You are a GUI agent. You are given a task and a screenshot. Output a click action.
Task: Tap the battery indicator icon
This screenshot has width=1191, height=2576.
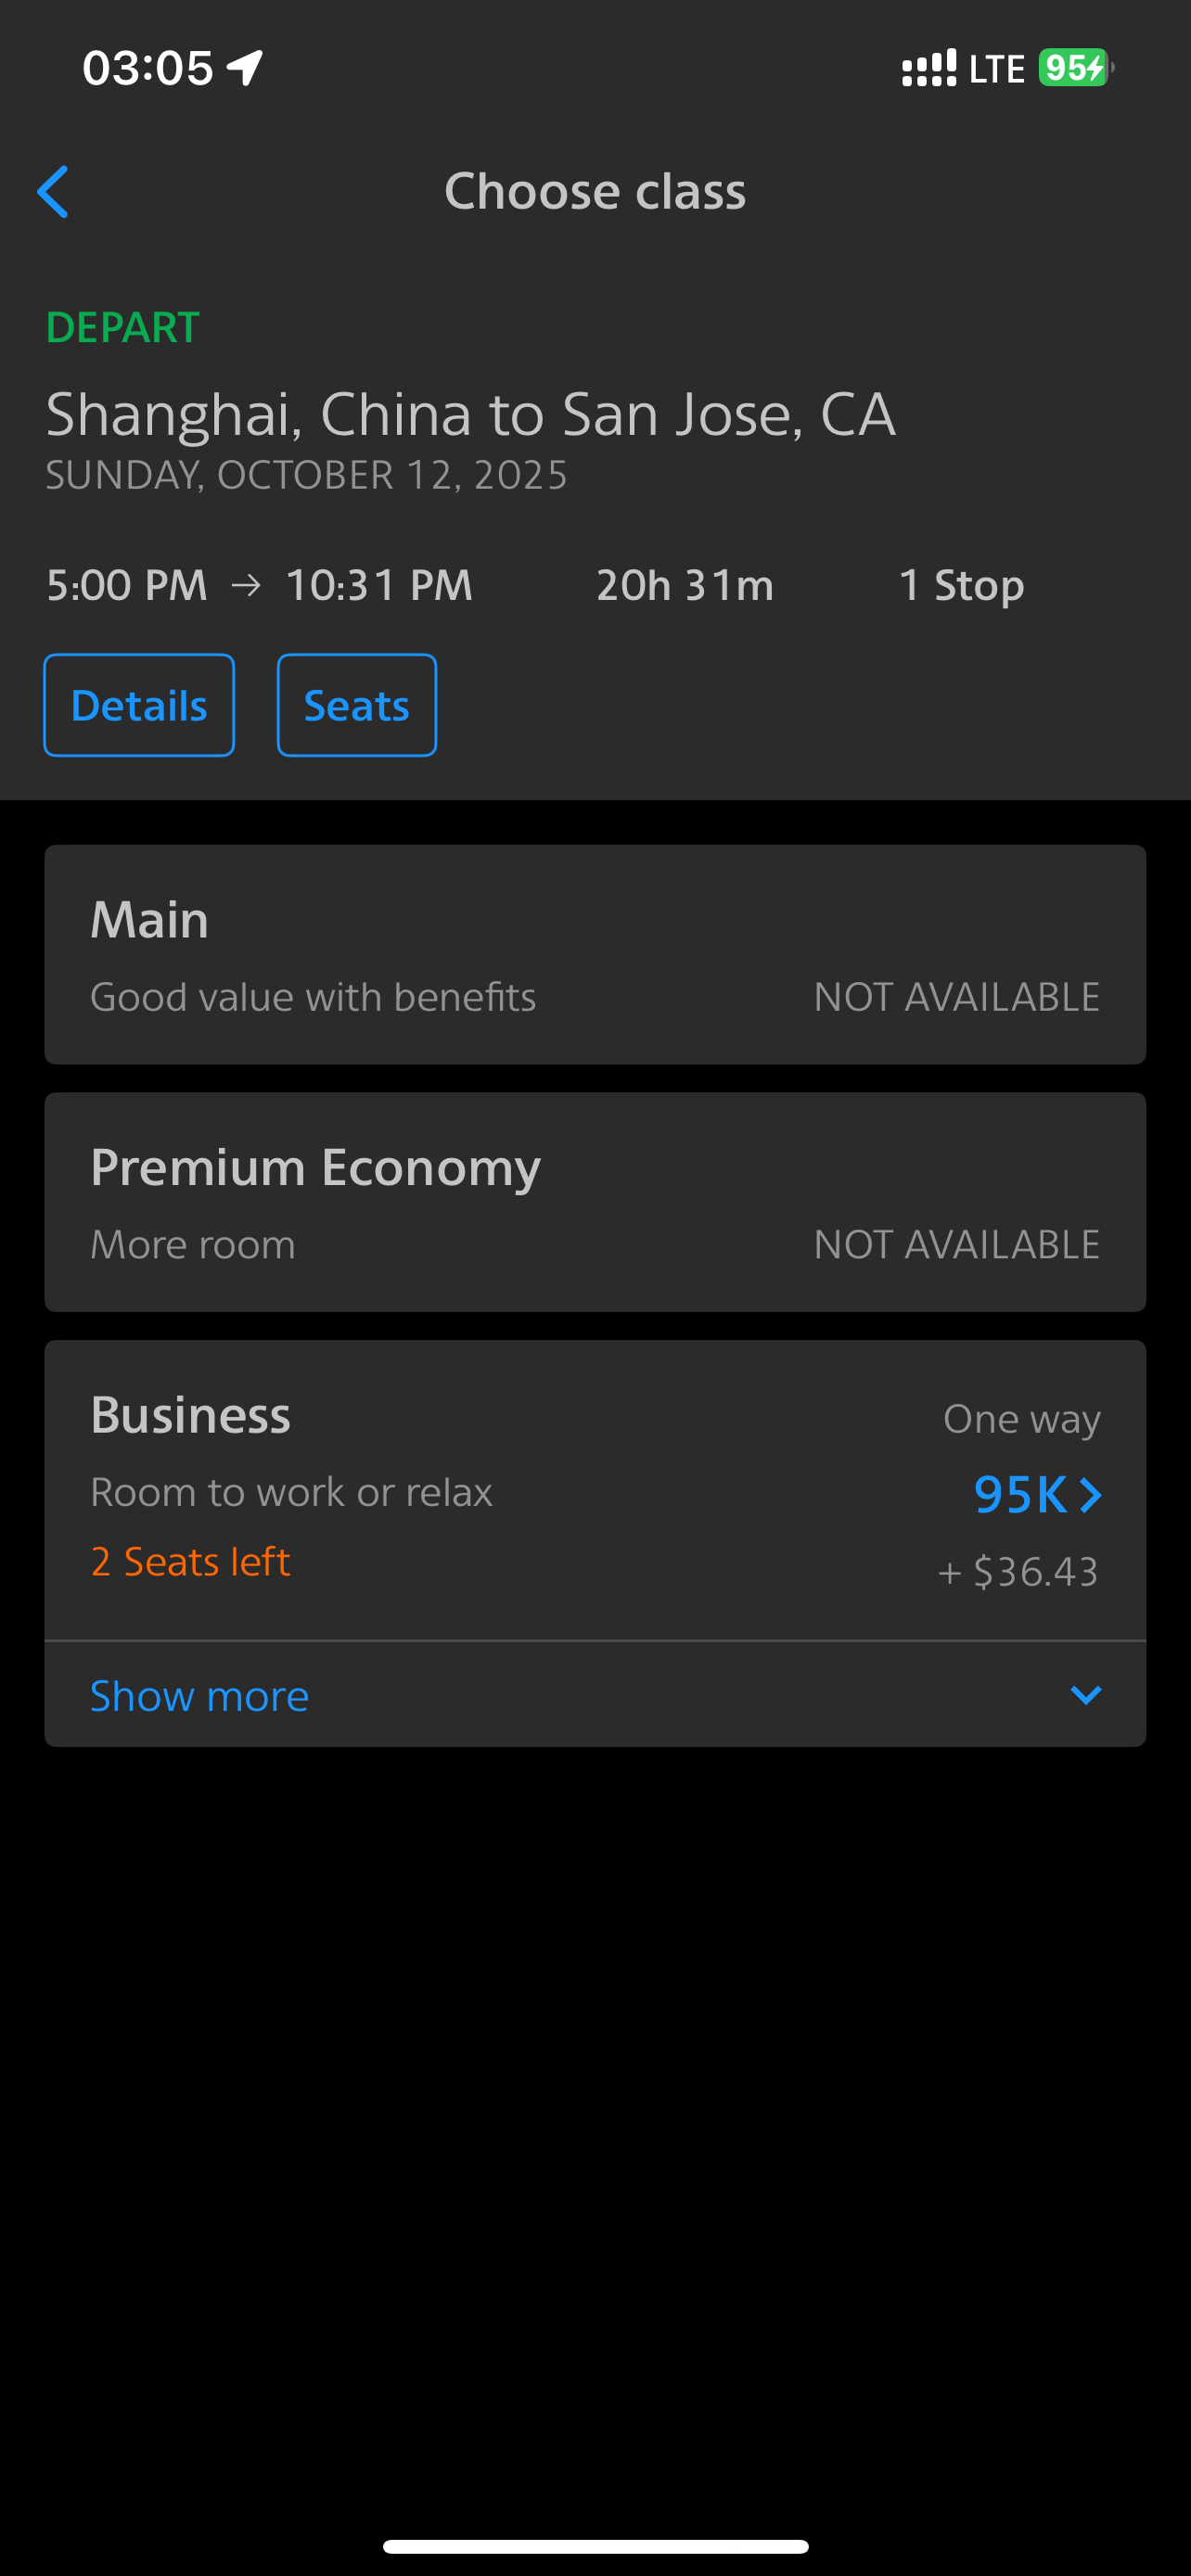click(1074, 68)
